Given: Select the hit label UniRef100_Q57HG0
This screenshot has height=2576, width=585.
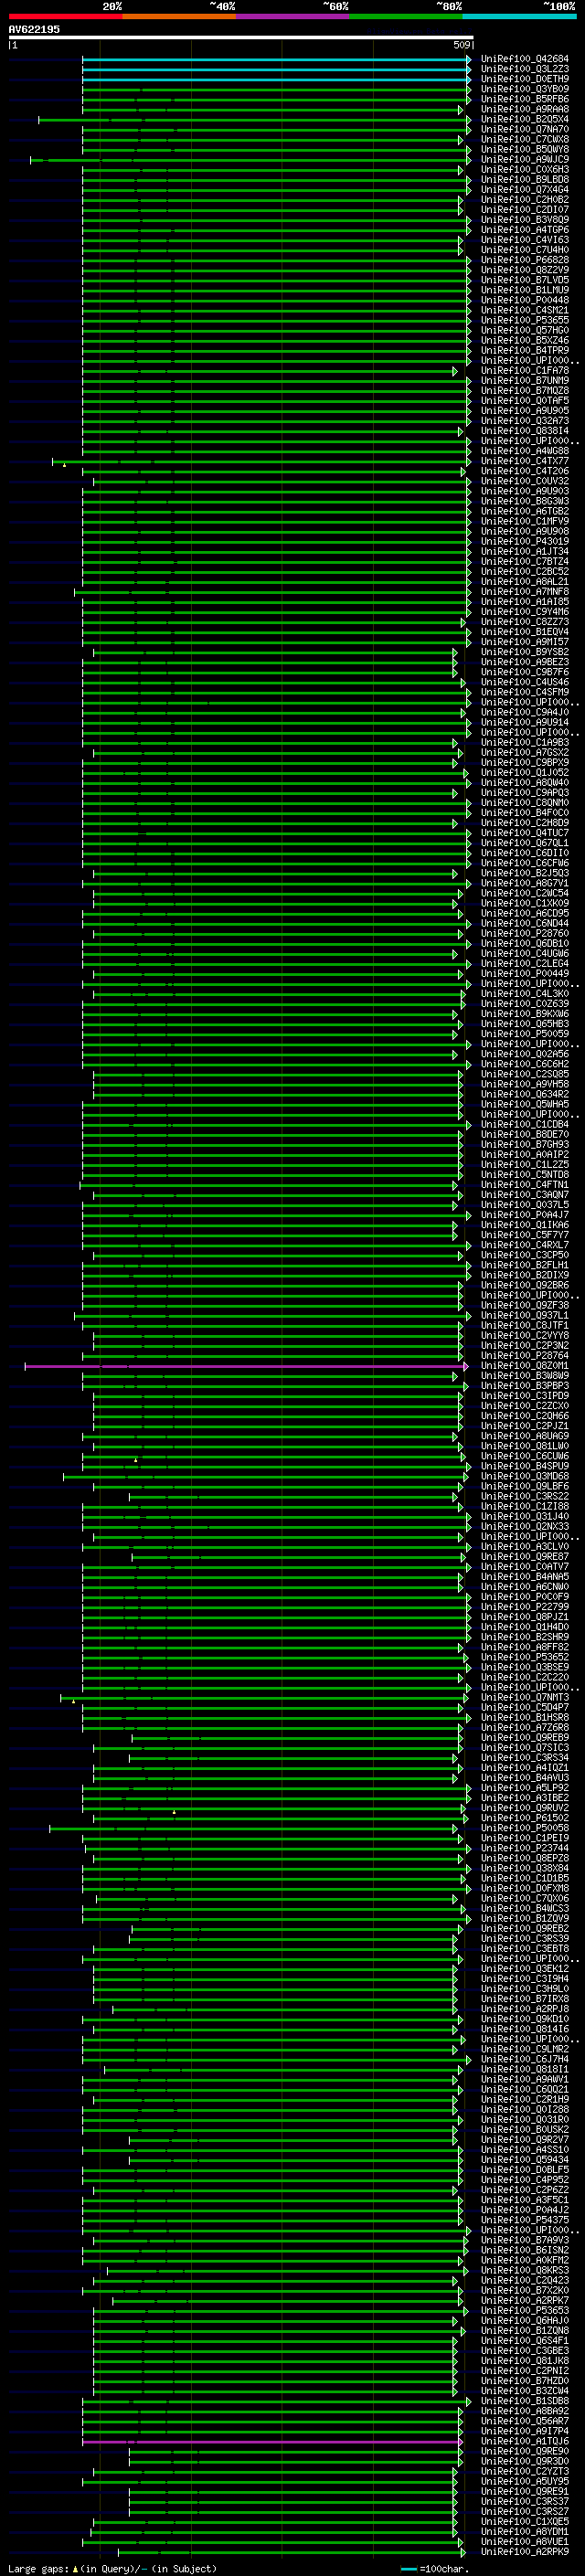Looking at the screenshot, I should [x=525, y=330].
